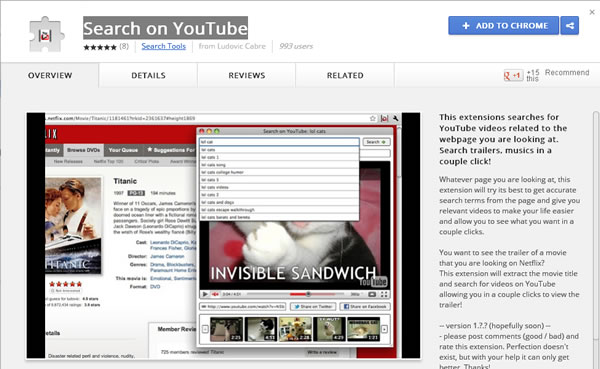This screenshot has height=369, width=600.
Task: Click the Browse DVDs Netflix tab
Action: coord(83,150)
